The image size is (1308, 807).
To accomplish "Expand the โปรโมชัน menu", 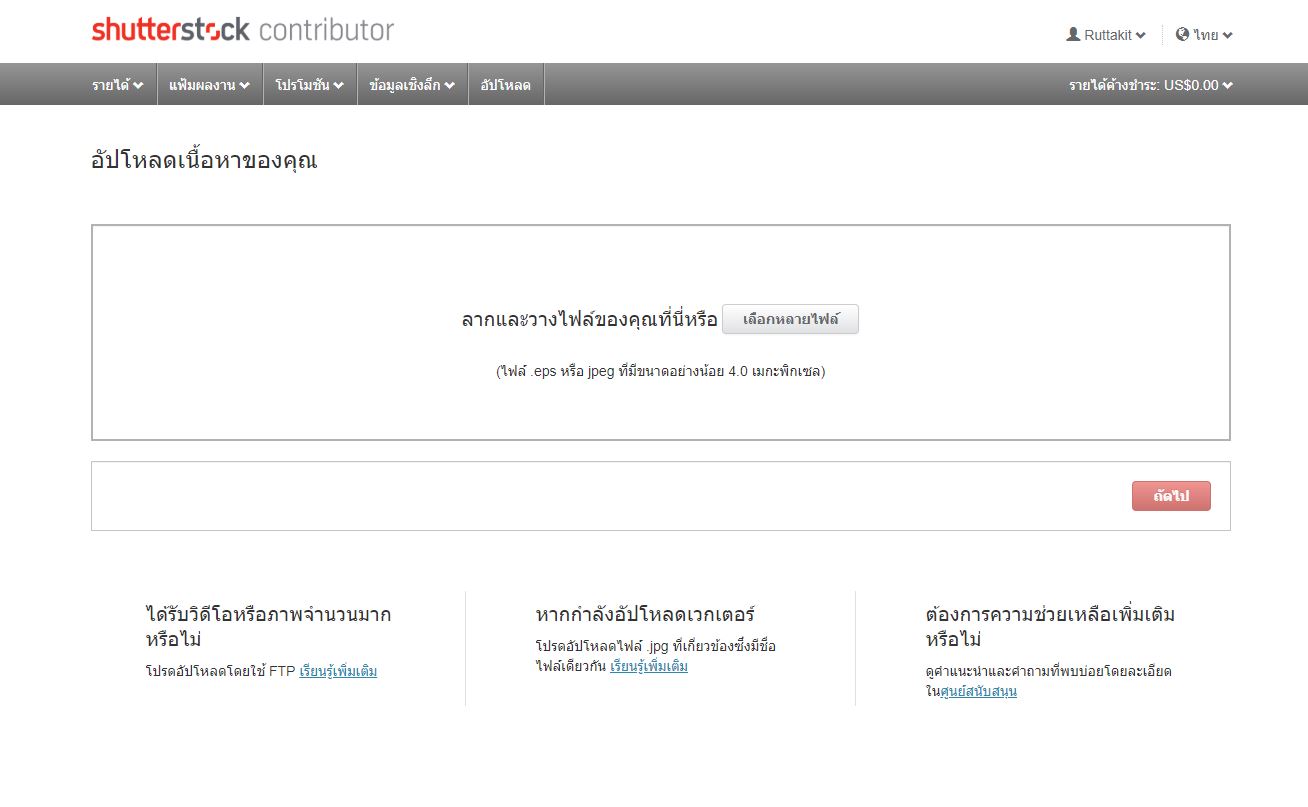I will 310,85.
